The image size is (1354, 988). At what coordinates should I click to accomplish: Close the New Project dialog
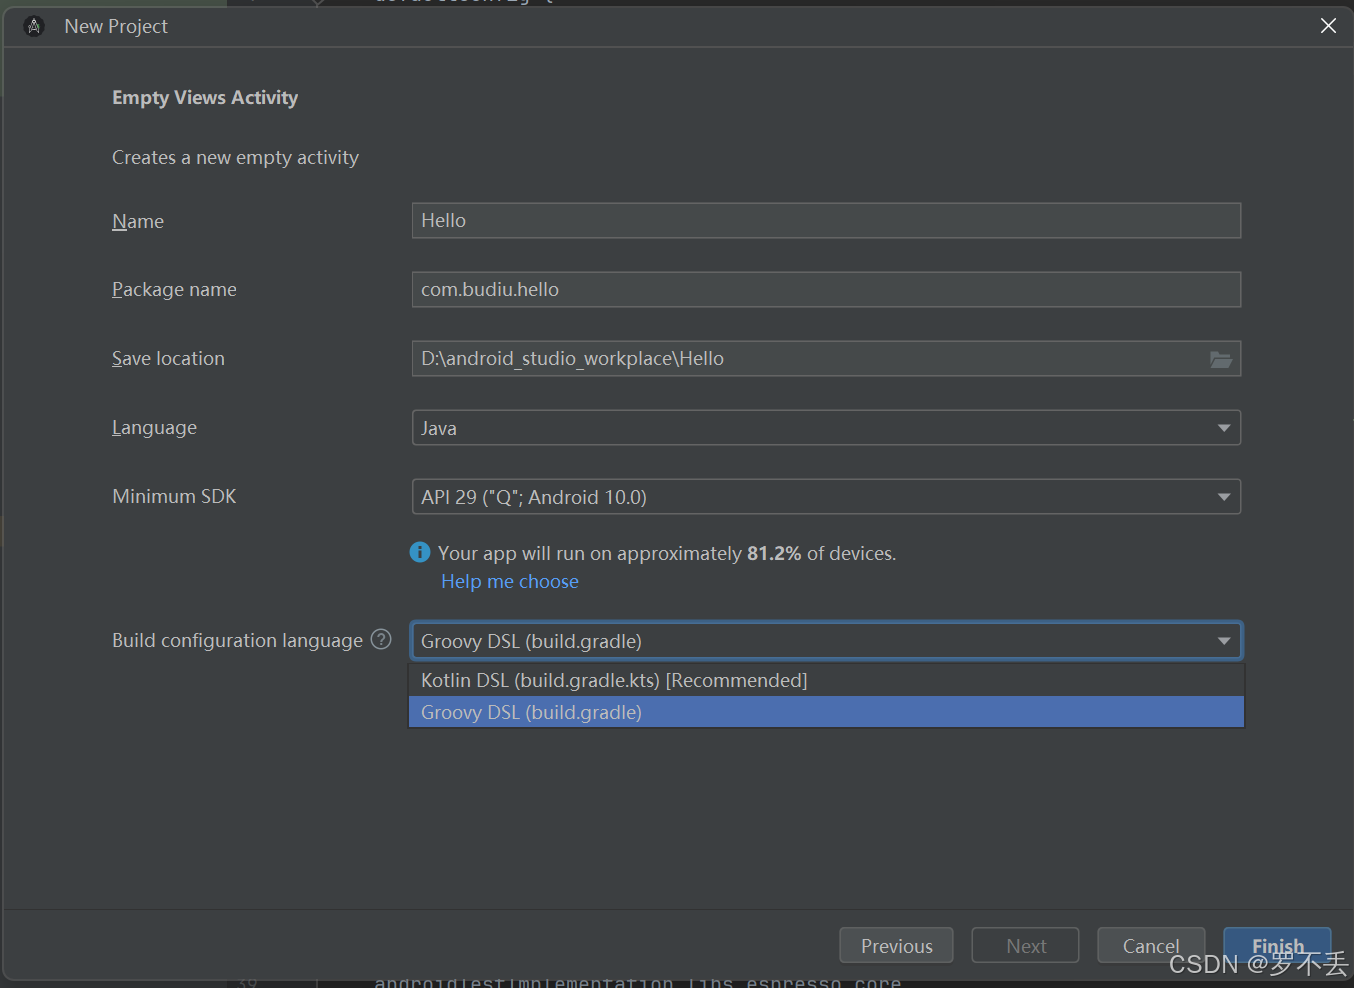[x=1328, y=26]
